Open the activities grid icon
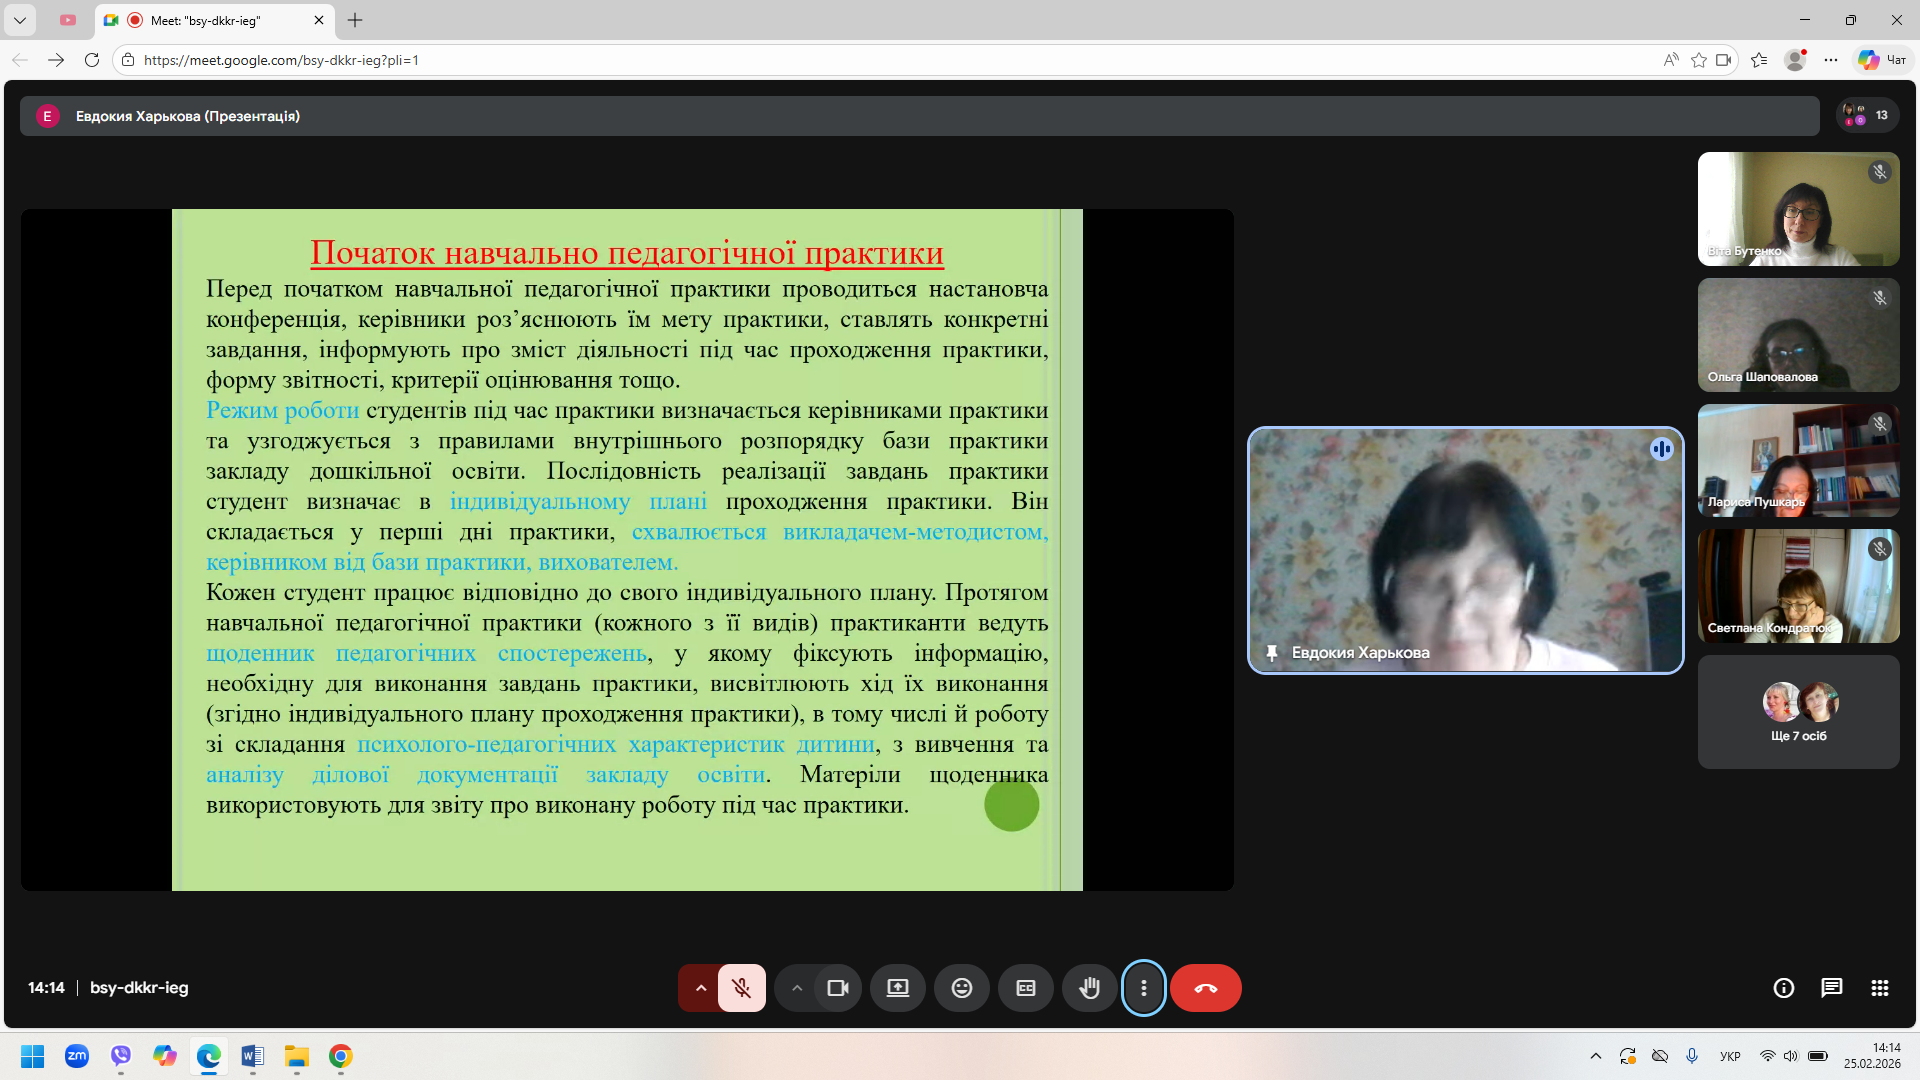This screenshot has height=1080, width=1920. pyautogui.click(x=1879, y=988)
